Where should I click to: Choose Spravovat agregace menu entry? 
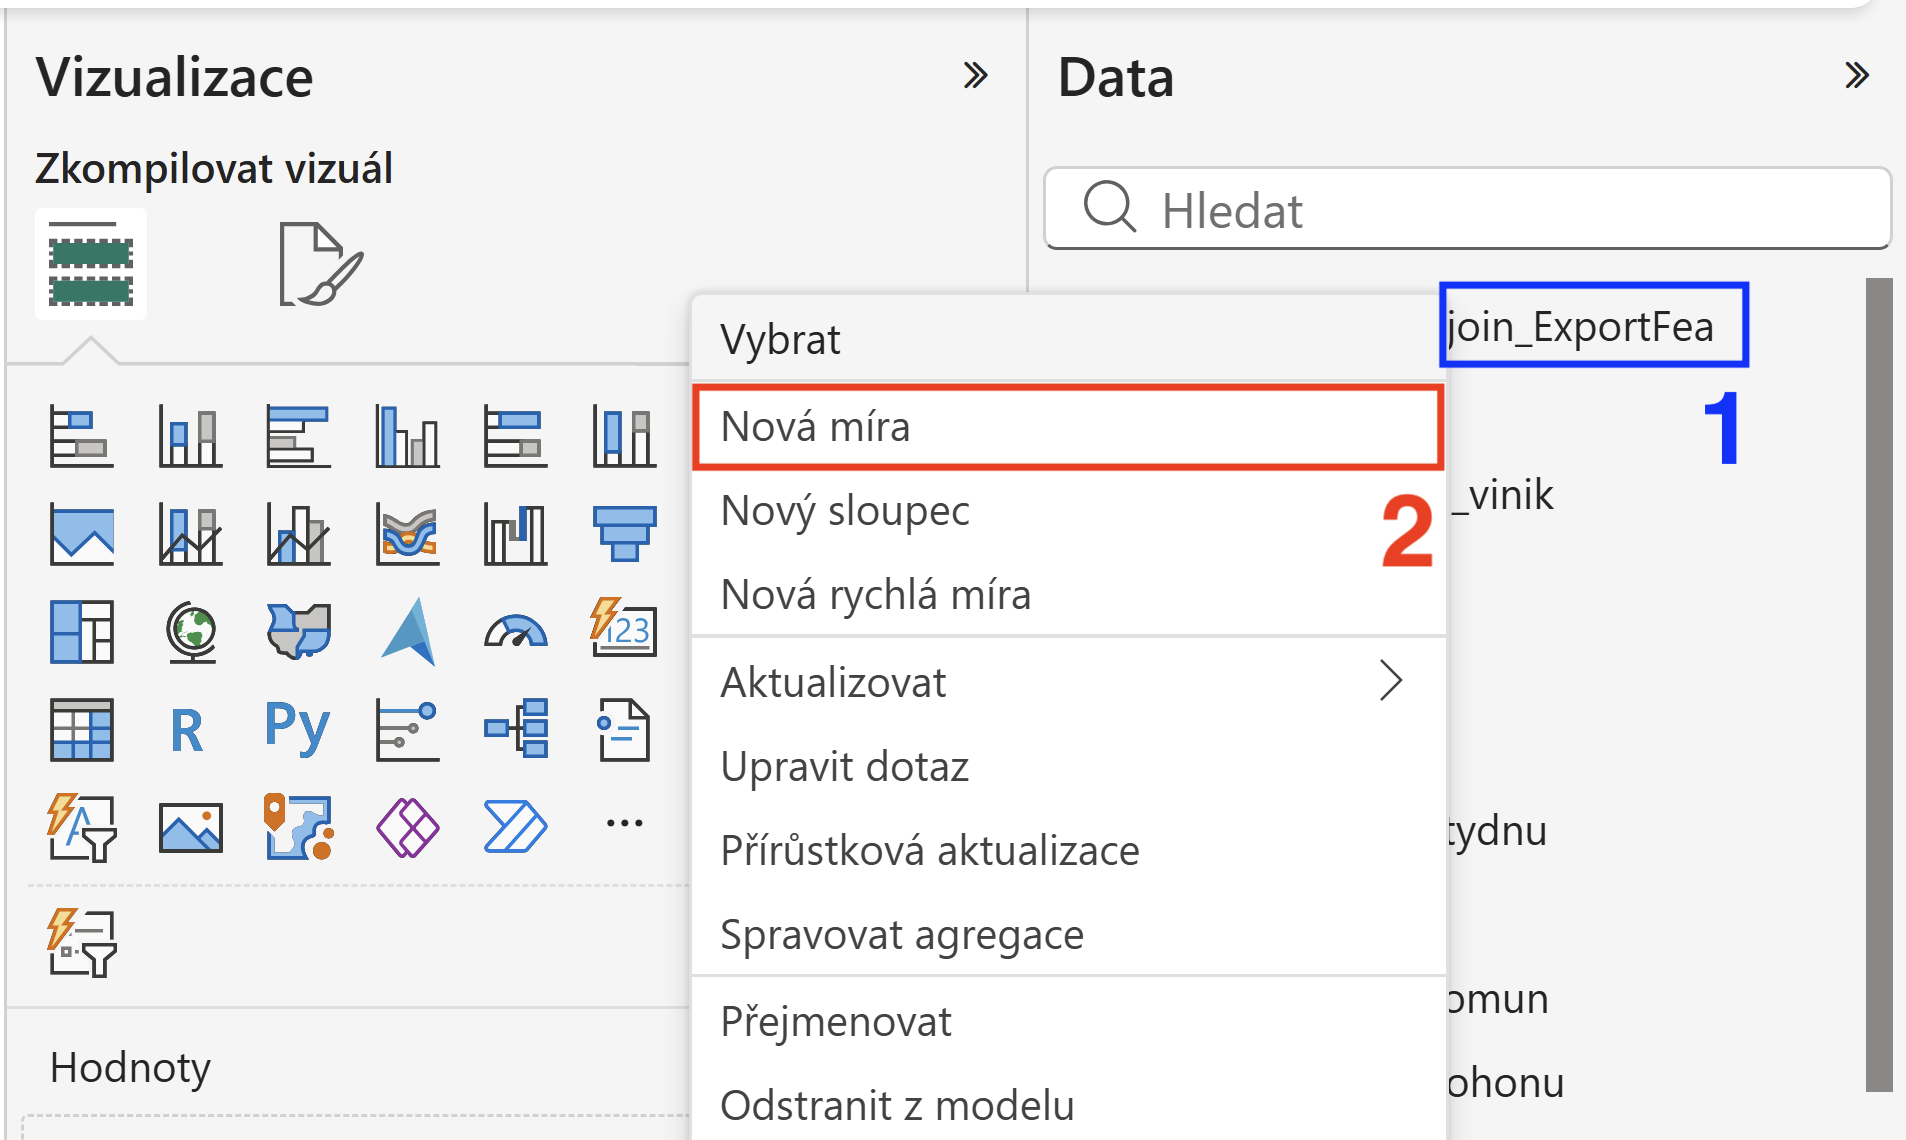point(1067,935)
